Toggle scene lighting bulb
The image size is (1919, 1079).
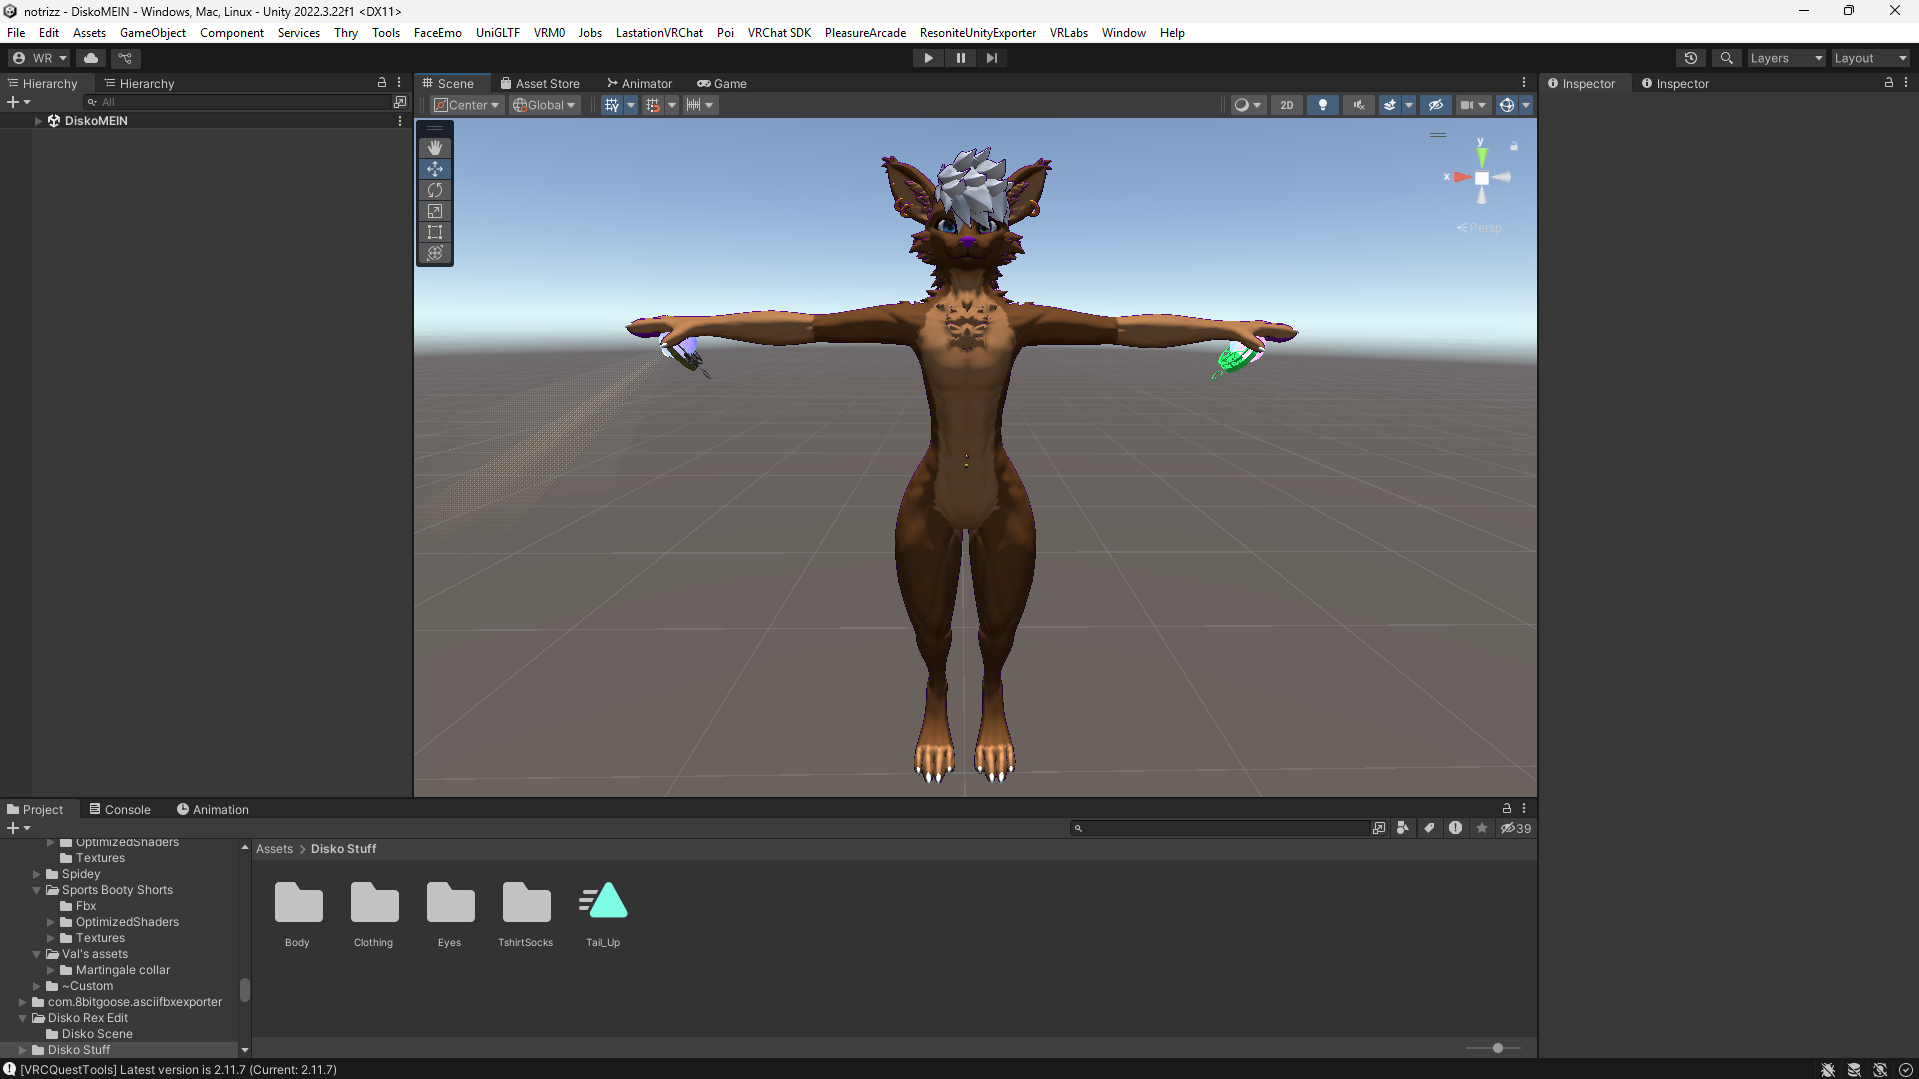pyautogui.click(x=1323, y=105)
